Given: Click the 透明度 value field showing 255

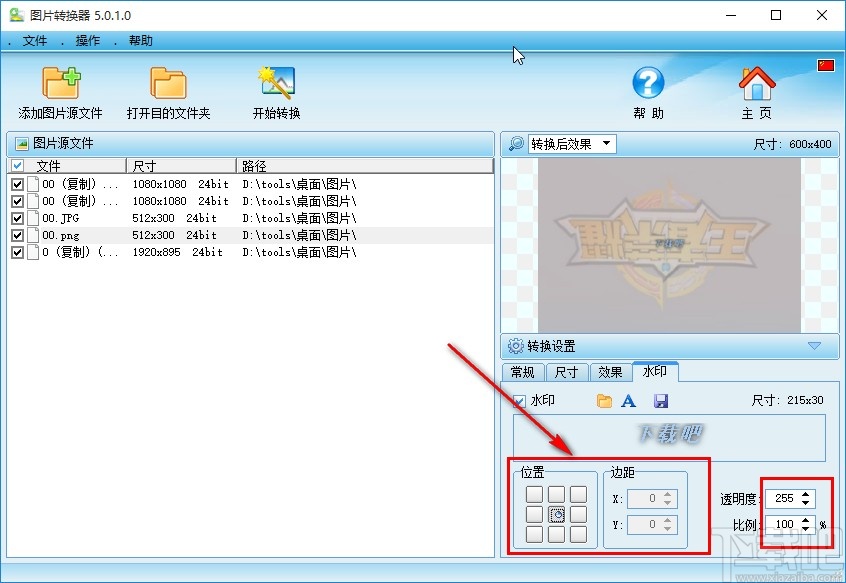Looking at the screenshot, I should pos(784,498).
